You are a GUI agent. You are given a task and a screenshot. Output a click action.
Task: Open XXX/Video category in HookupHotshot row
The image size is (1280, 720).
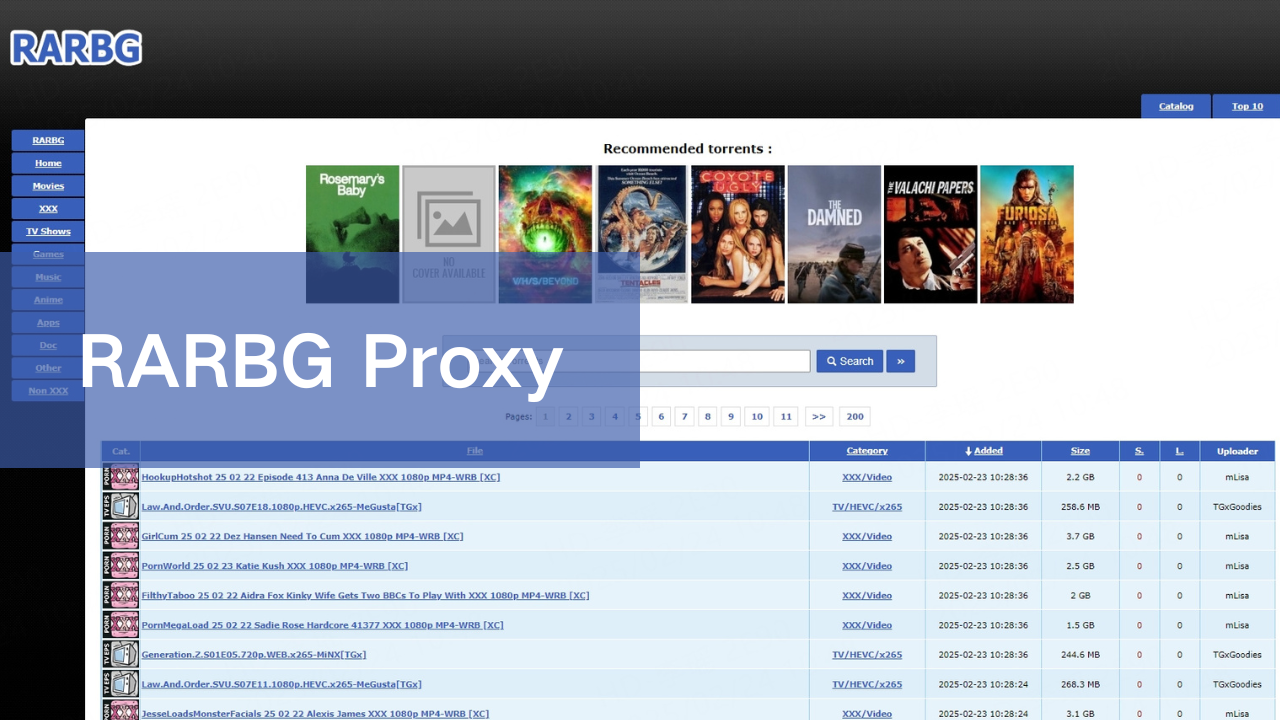pyautogui.click(x=867, y=477)
